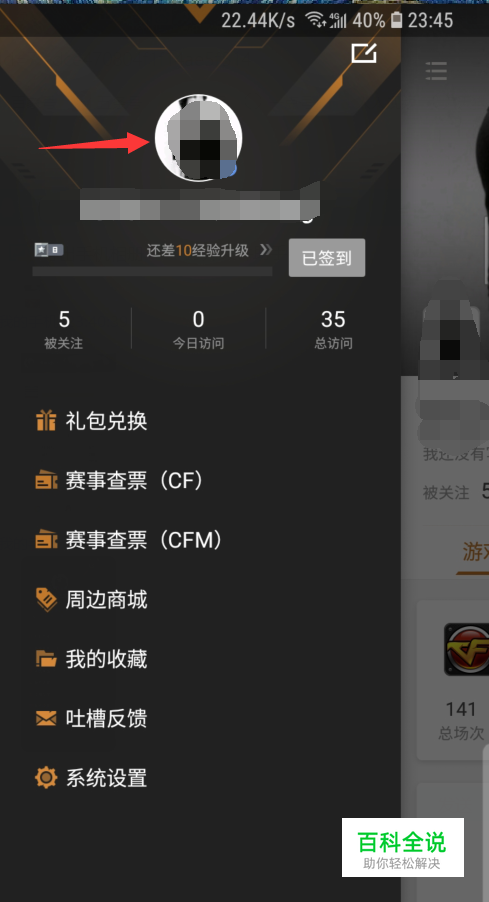
Task: Click the ticket icon beside 赛事查票（CF）
Action: coord(46,480)
